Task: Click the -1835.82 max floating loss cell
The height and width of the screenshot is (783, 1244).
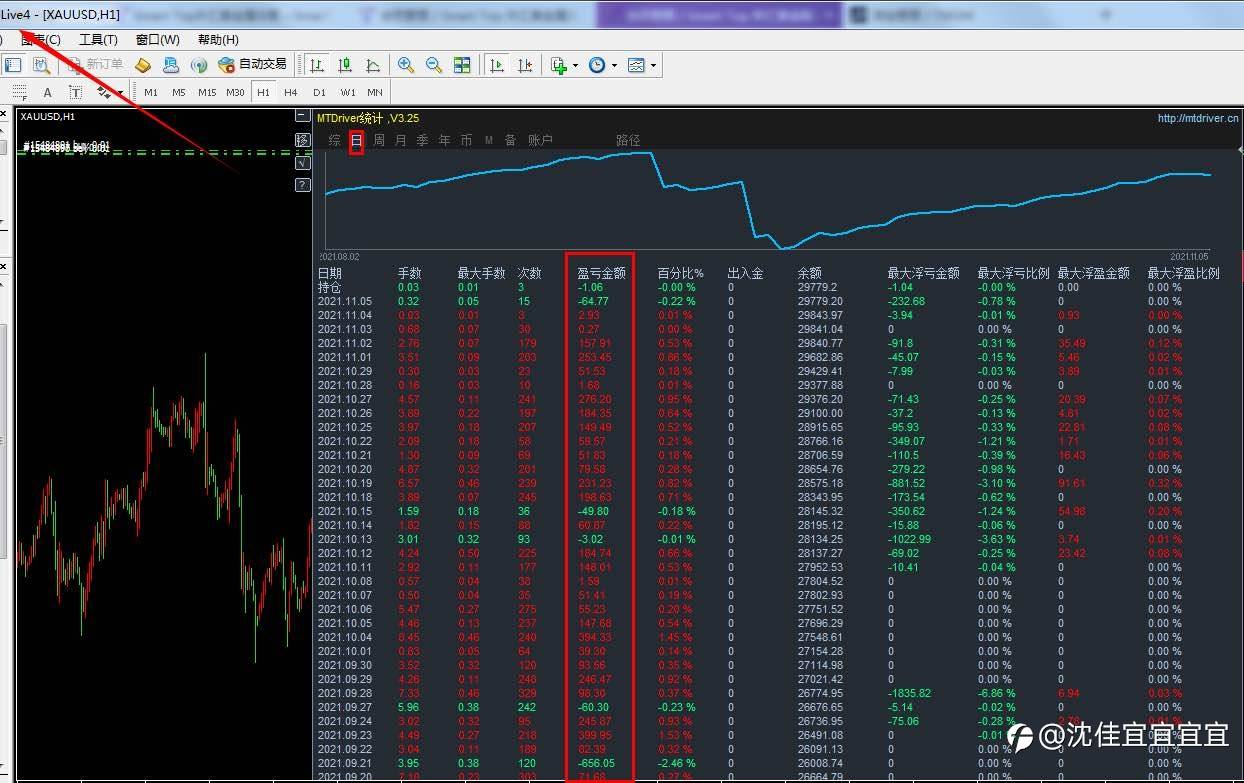Action: pyautogui.click(x=910, y=693)
